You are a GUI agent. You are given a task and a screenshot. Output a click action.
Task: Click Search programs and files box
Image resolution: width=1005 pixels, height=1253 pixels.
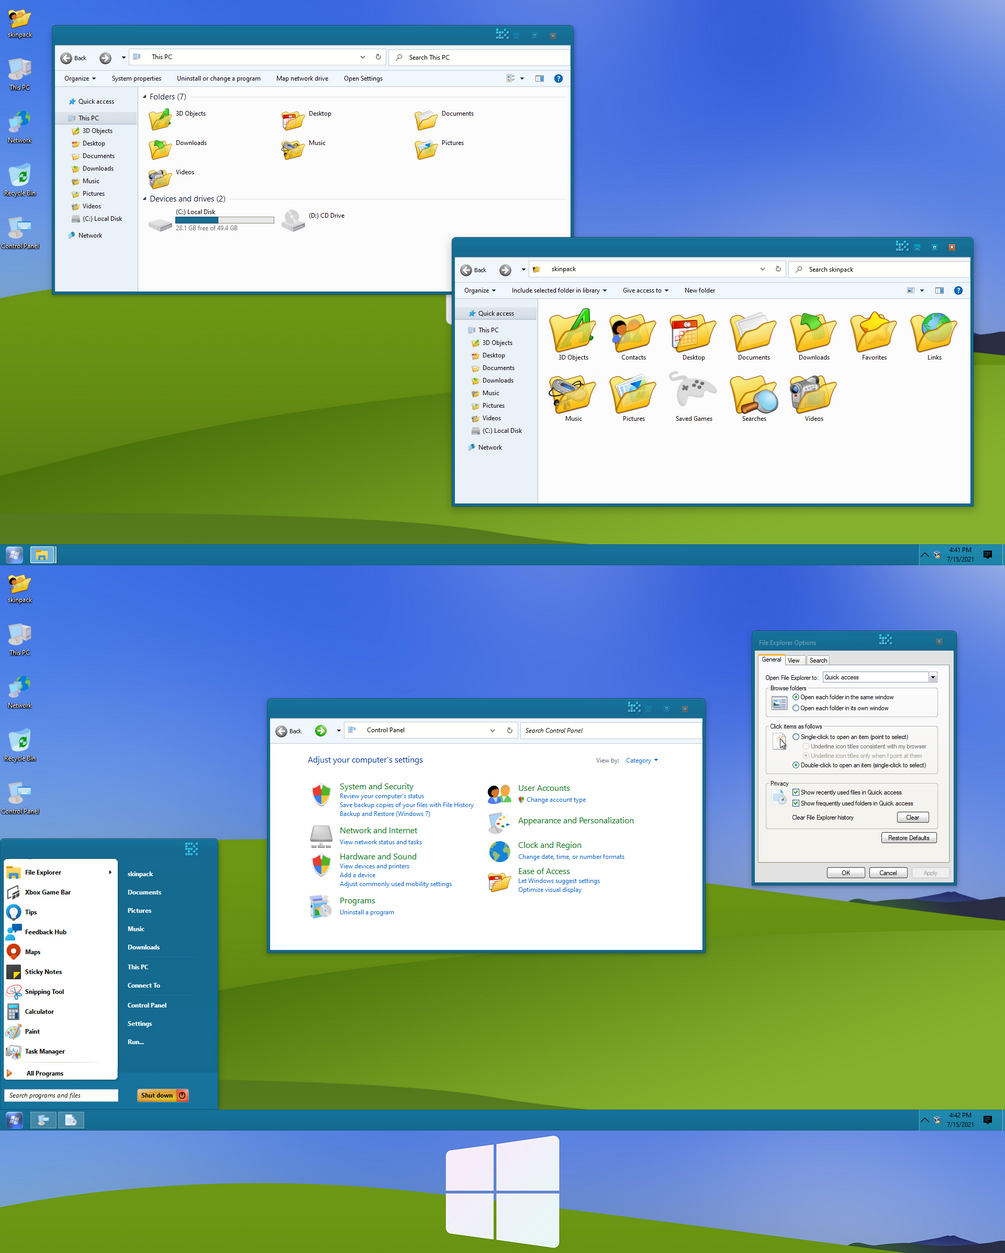(x=62, y=1095)
